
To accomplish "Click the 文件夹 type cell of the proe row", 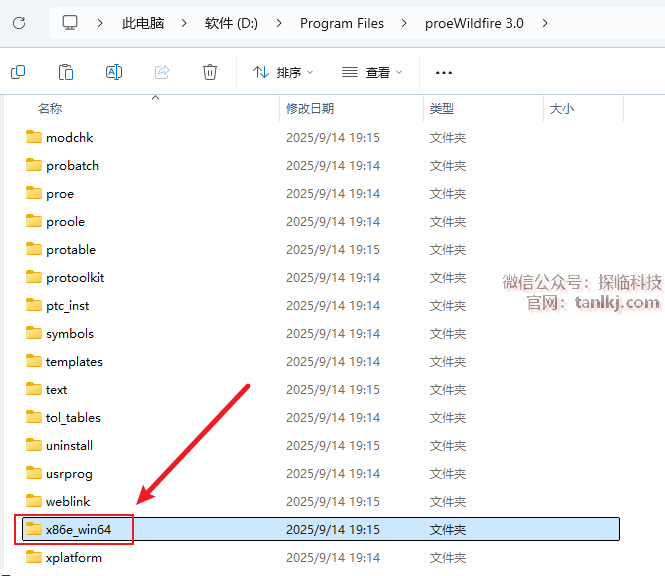I will (x=448, y=193).
